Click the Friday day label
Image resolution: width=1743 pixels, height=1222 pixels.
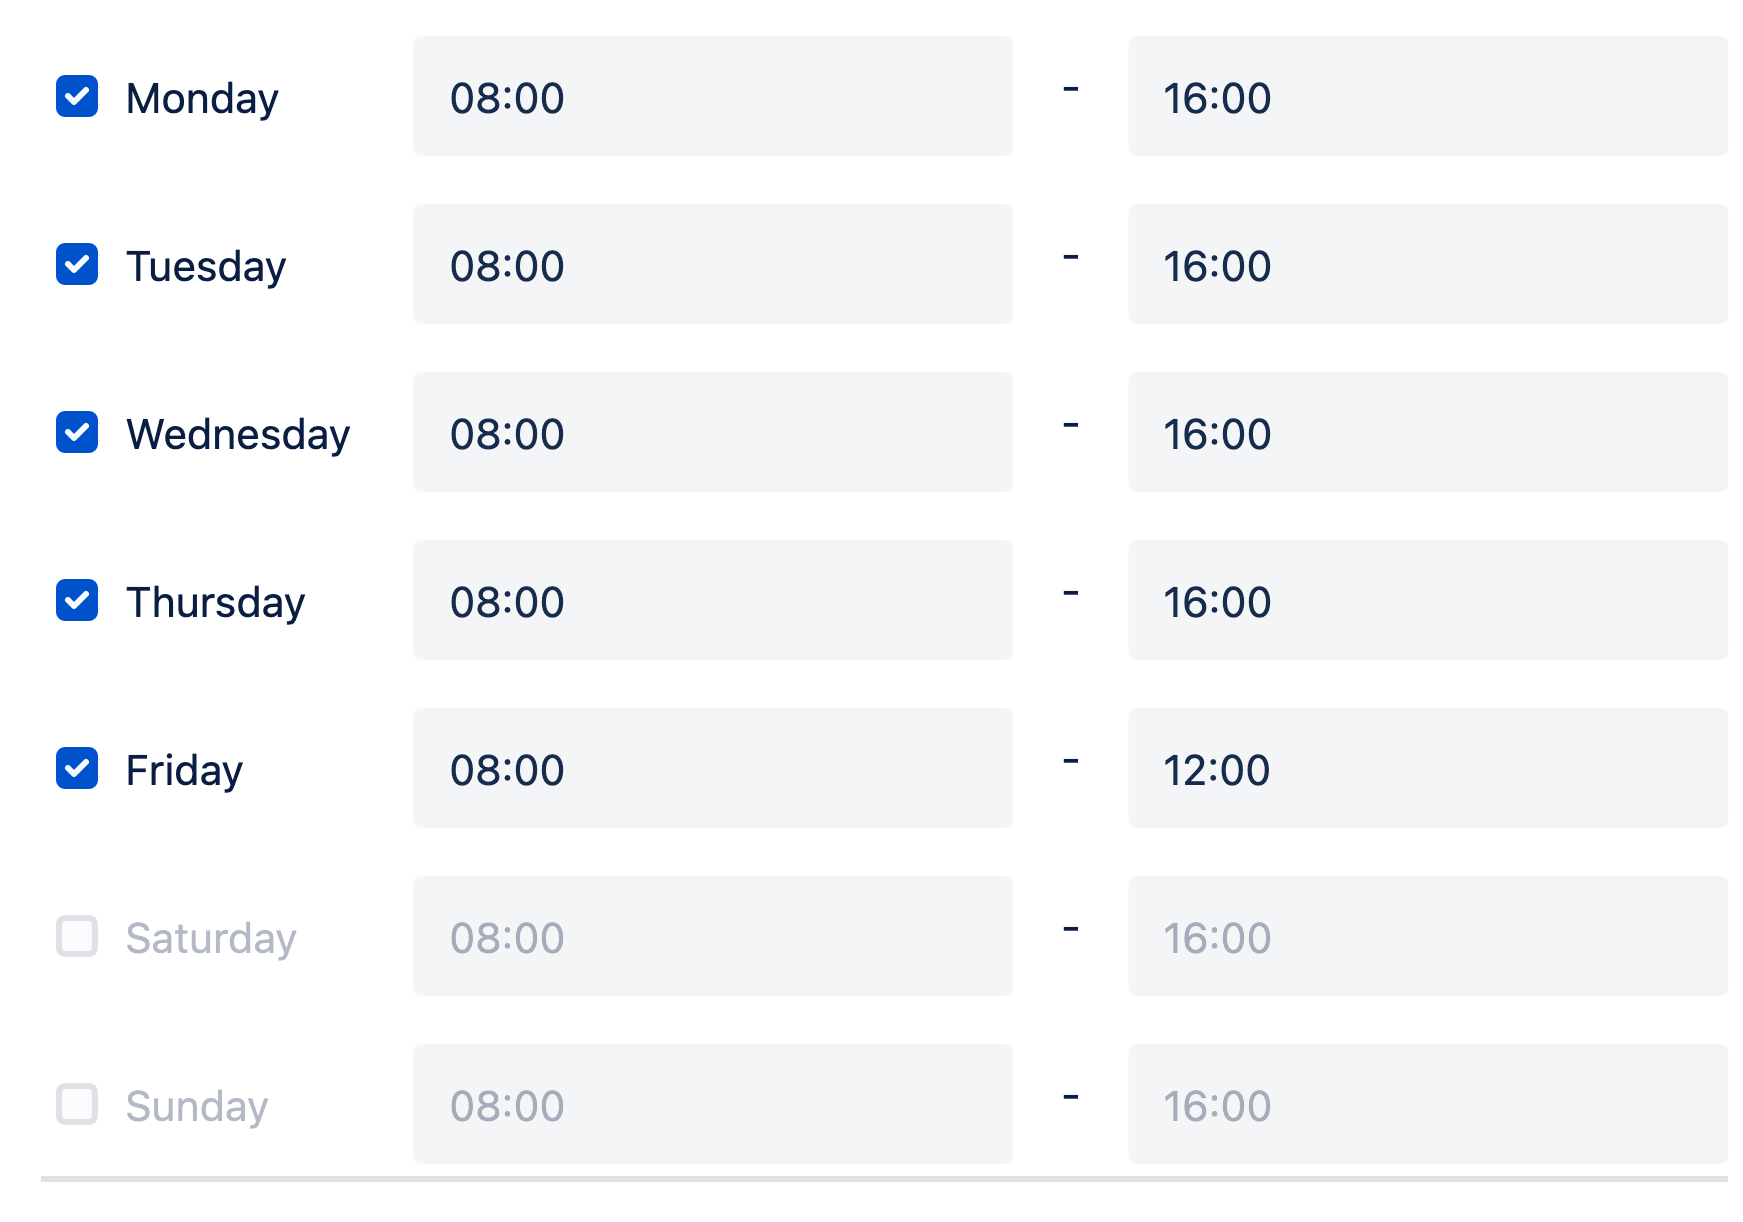(184, 771)
